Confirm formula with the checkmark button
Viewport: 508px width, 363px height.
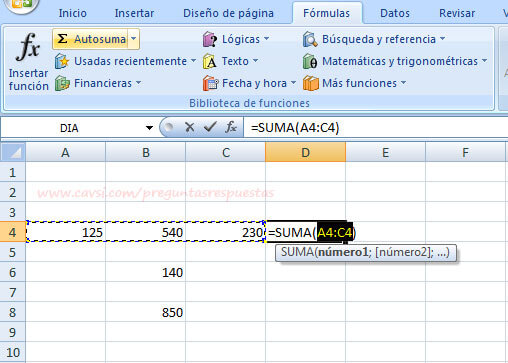tap(210, 127)
